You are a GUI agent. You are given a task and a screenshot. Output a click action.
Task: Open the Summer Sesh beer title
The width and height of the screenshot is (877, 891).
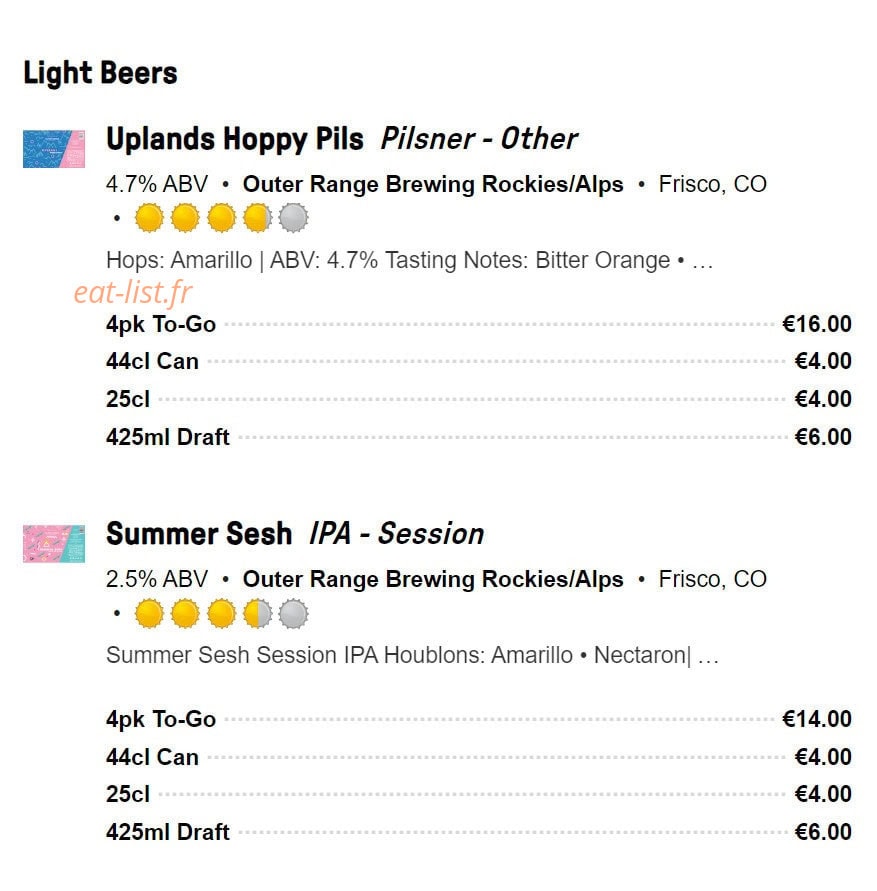coord(199,534)
